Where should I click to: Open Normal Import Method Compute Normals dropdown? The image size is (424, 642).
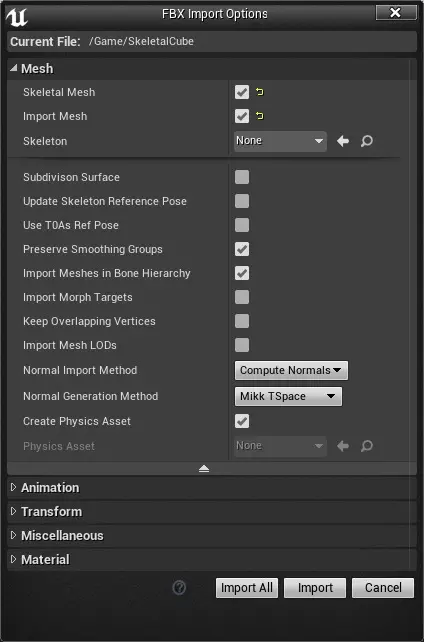pos(291,371)
